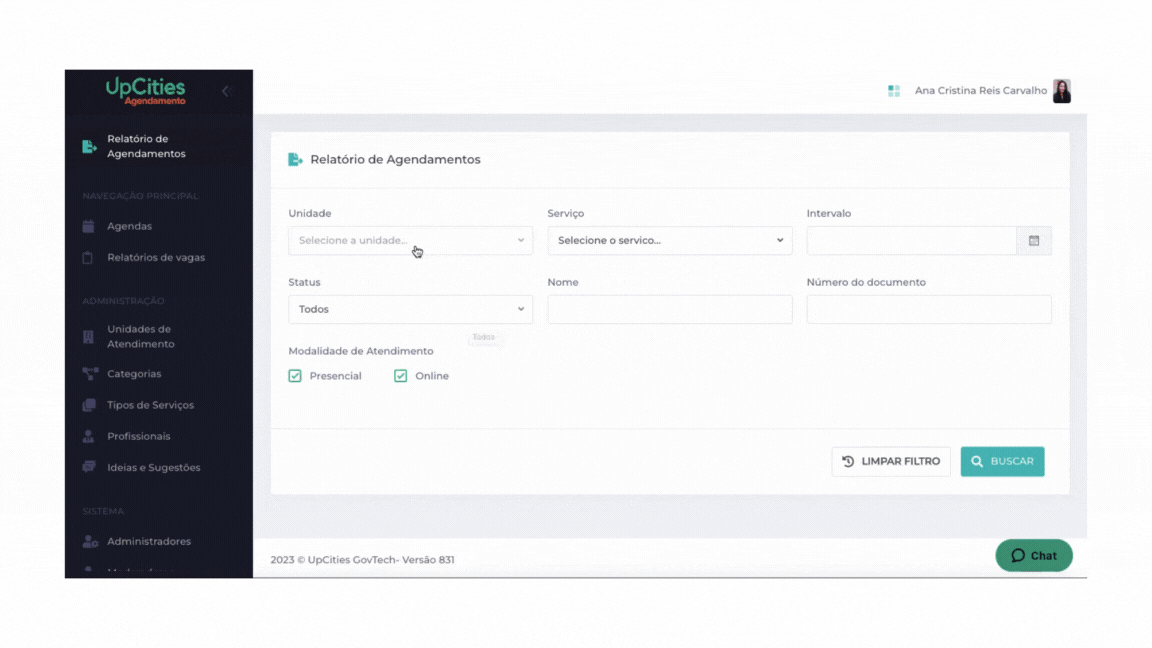
Task: Toggle the Presencial checkbox
Action: (x=295, y=376)
